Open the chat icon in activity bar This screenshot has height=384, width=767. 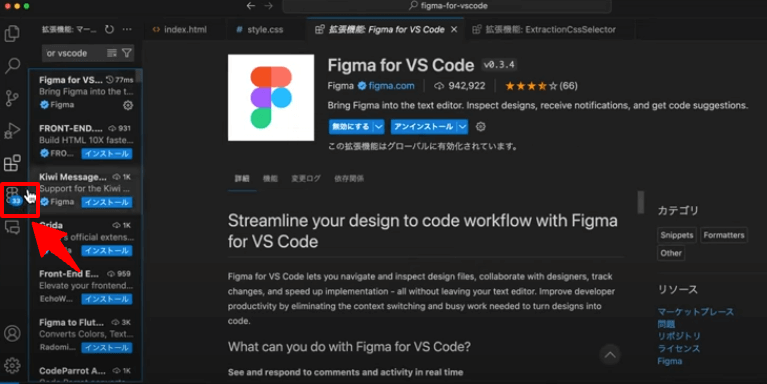pyautogui.click(x=12, y=227)
